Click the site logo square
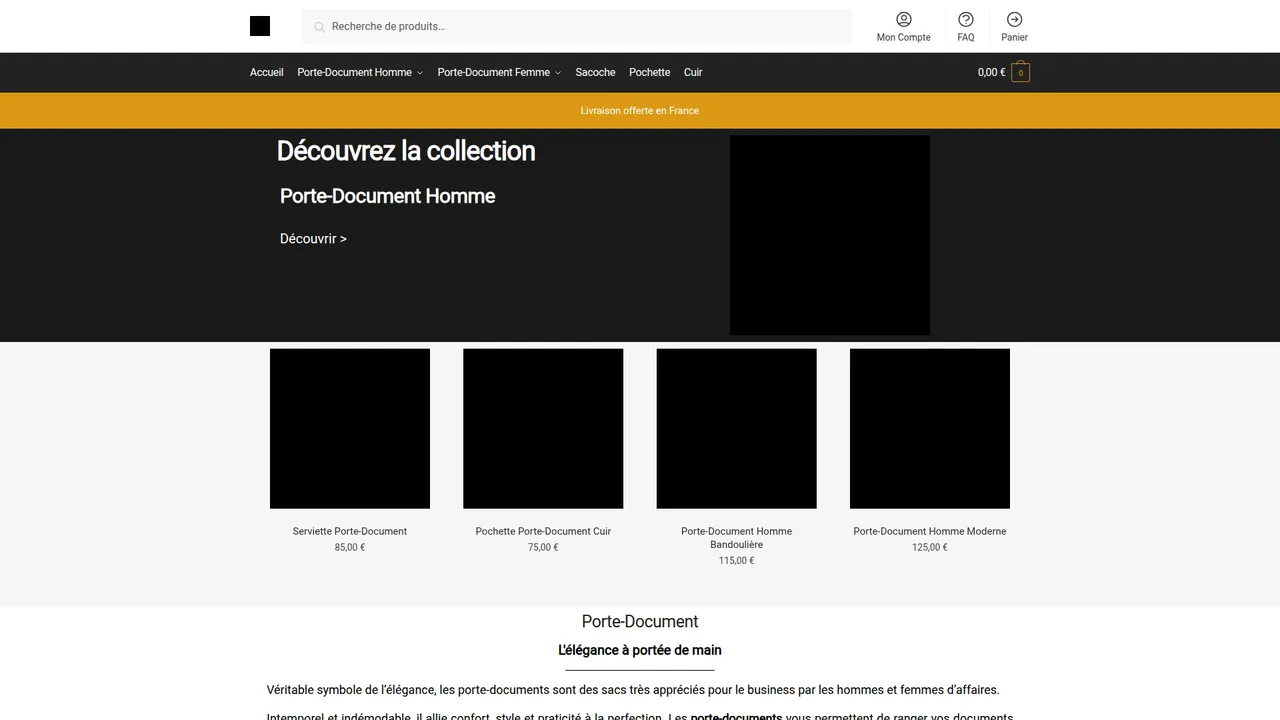The image size is (1280, 720). (260, 26)
